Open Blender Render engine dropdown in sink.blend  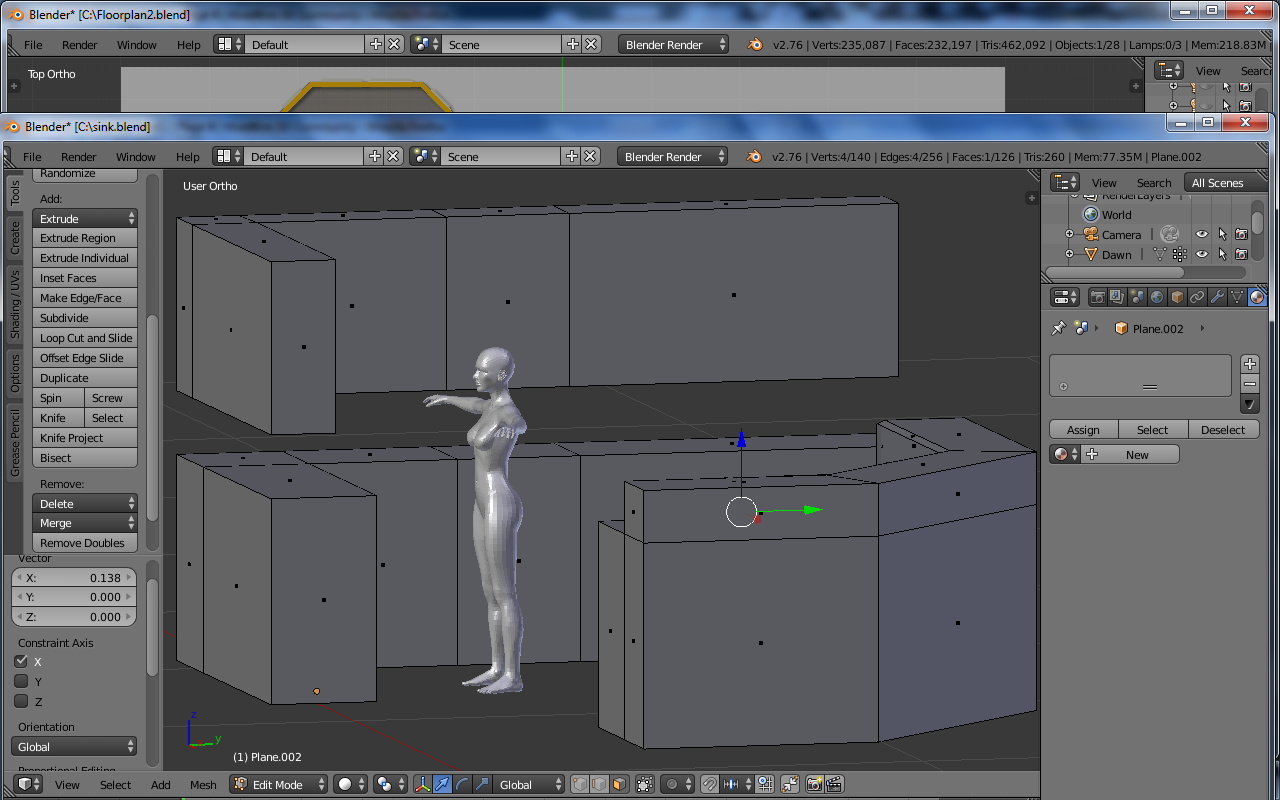pos(673,157)
